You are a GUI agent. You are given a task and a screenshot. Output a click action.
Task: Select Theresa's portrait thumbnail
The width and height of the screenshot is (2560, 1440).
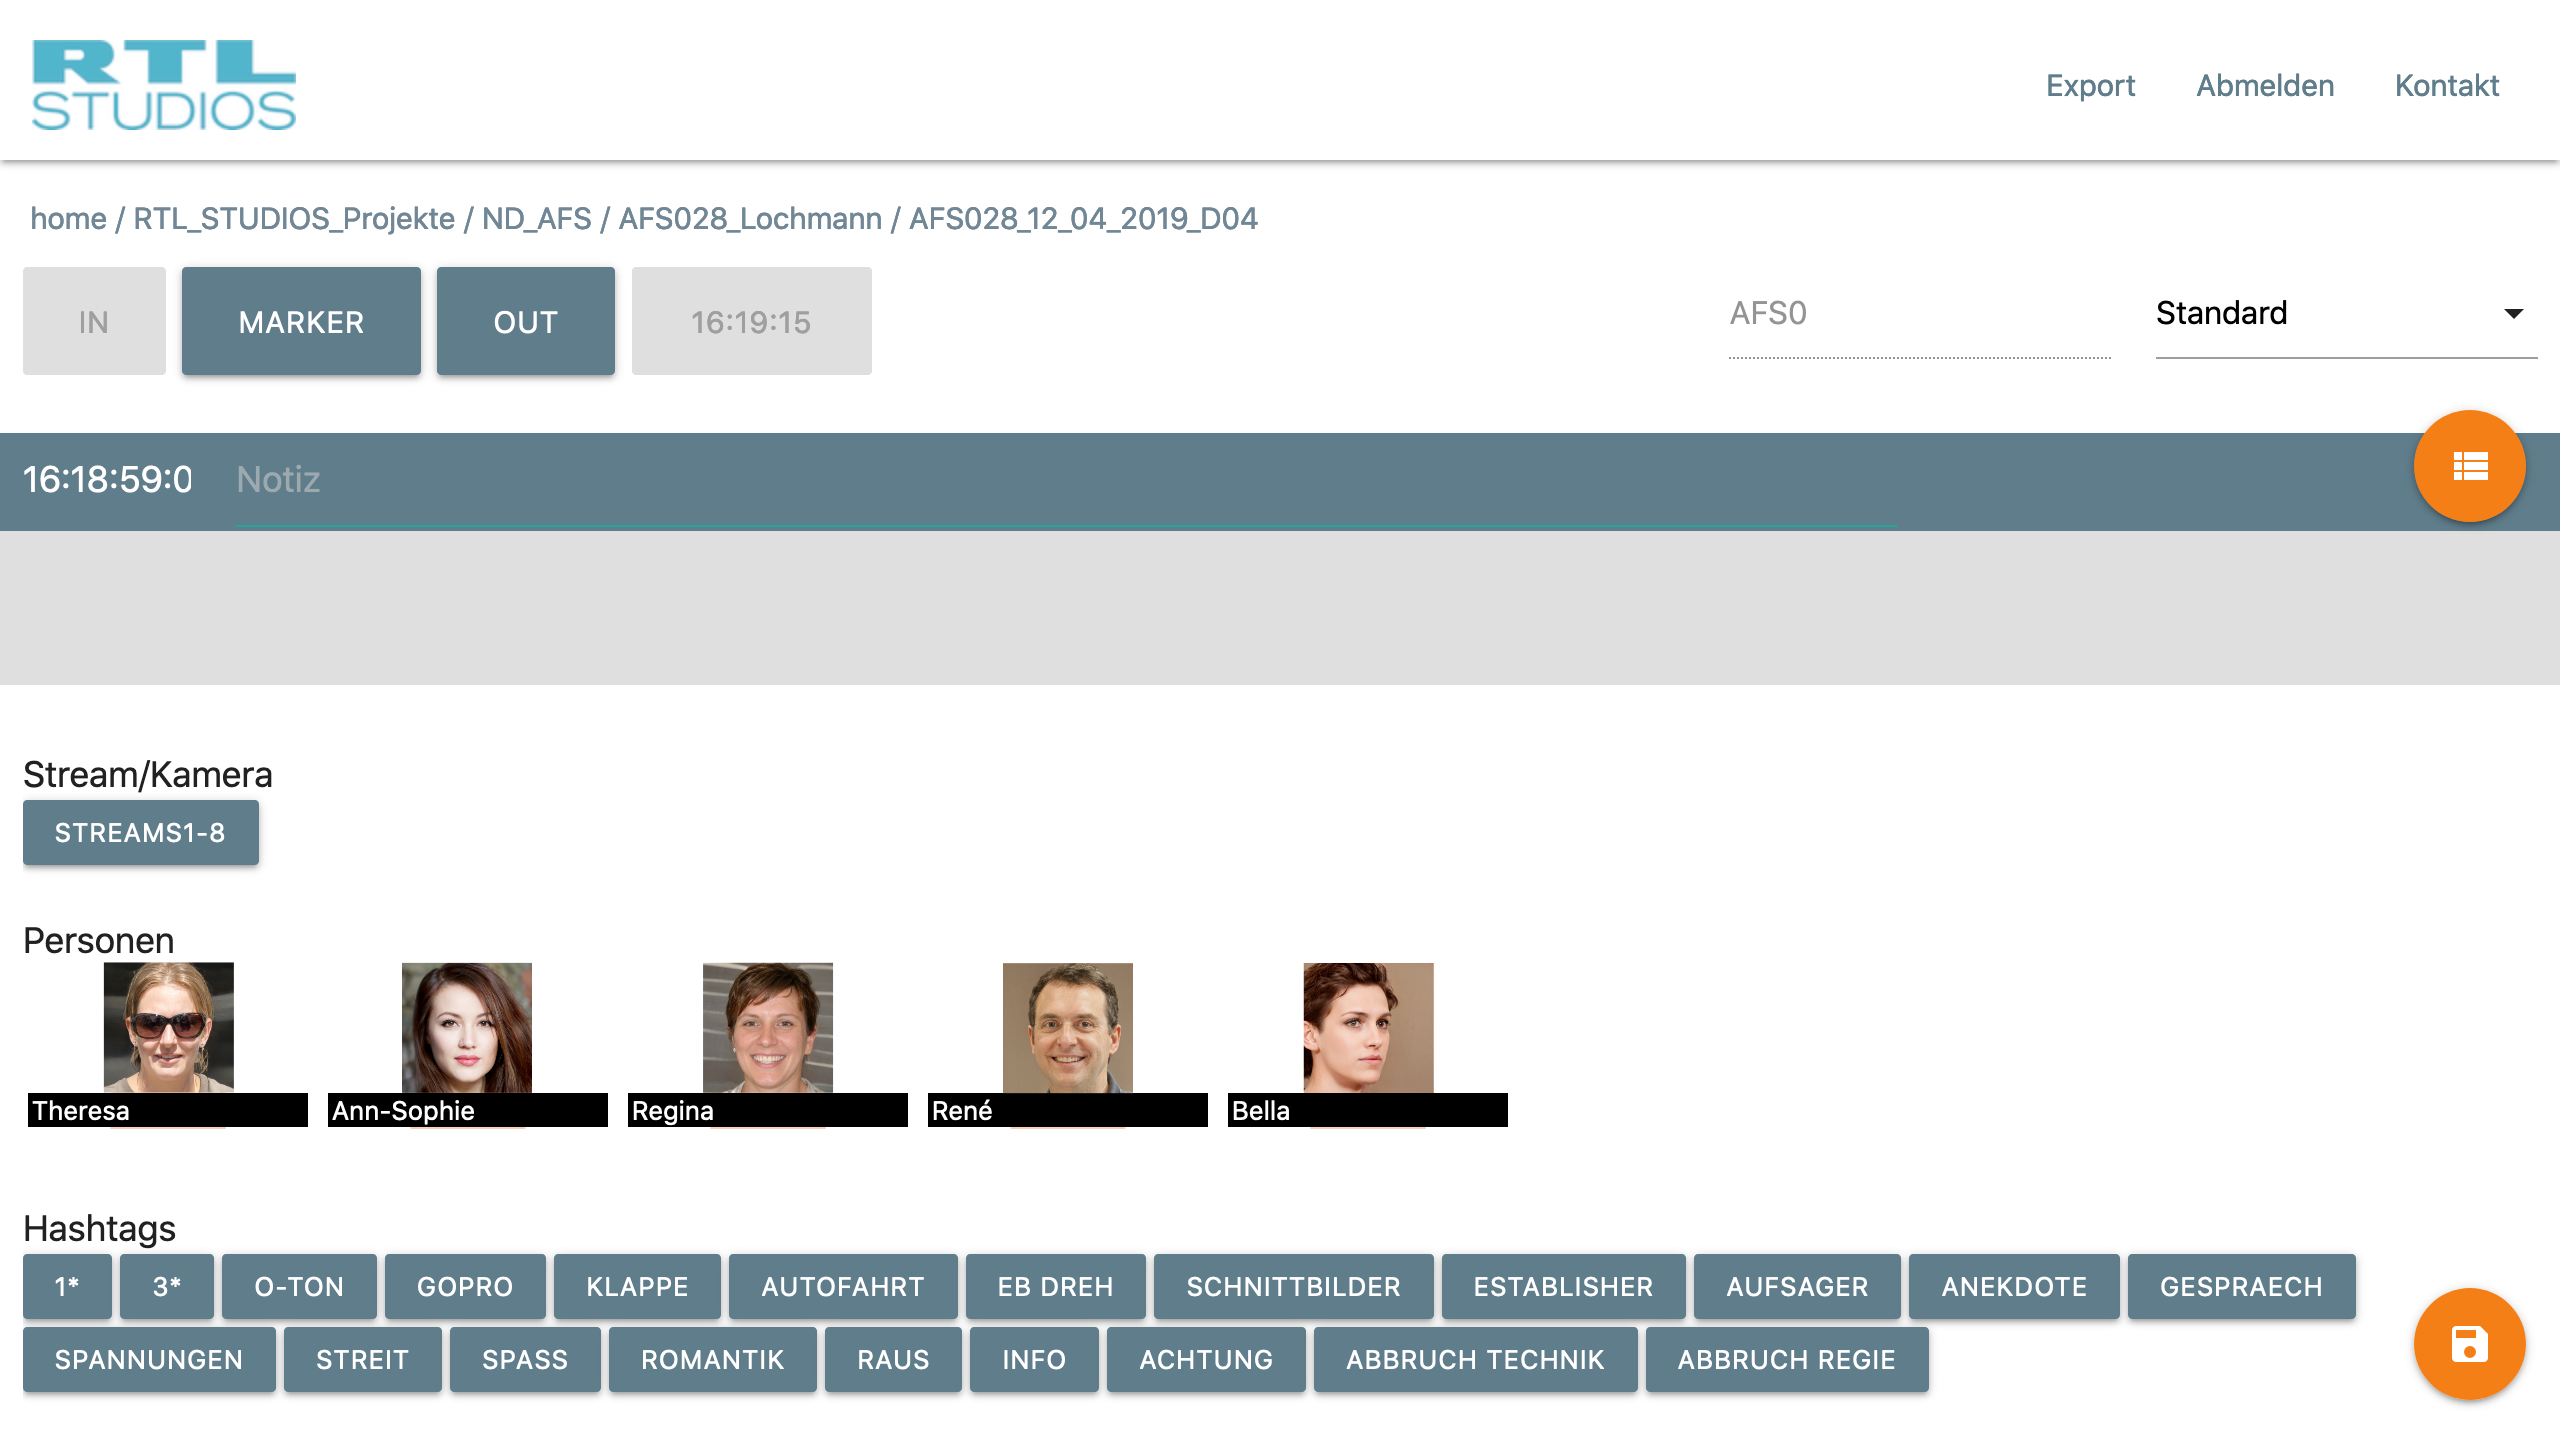pyautogui.click(x=168, y=1028)
